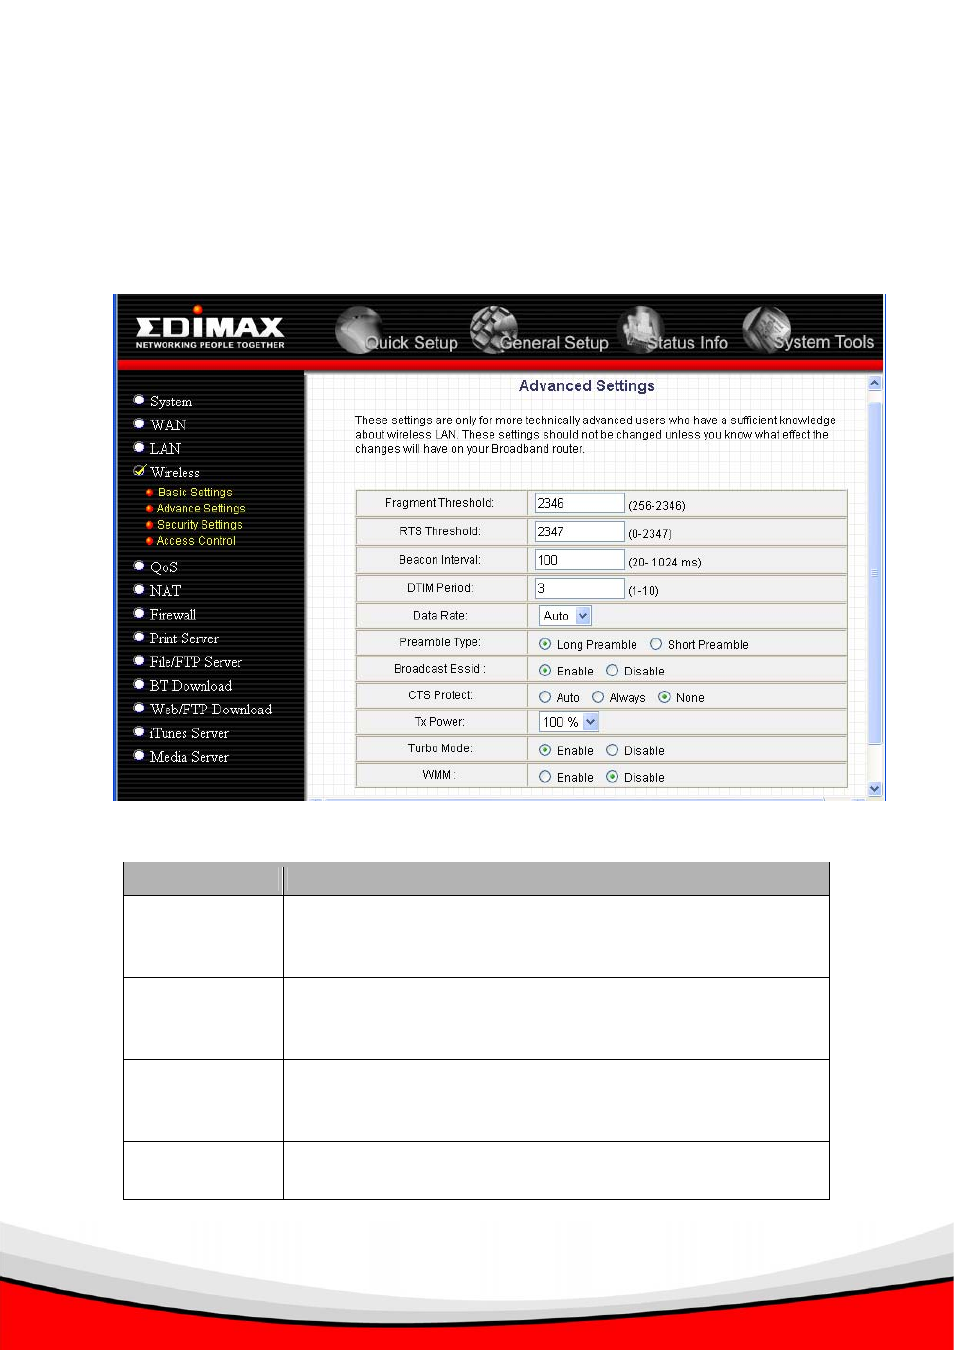Click the scroll down arrow in settings pane
954x1350 pixels.
875,789
